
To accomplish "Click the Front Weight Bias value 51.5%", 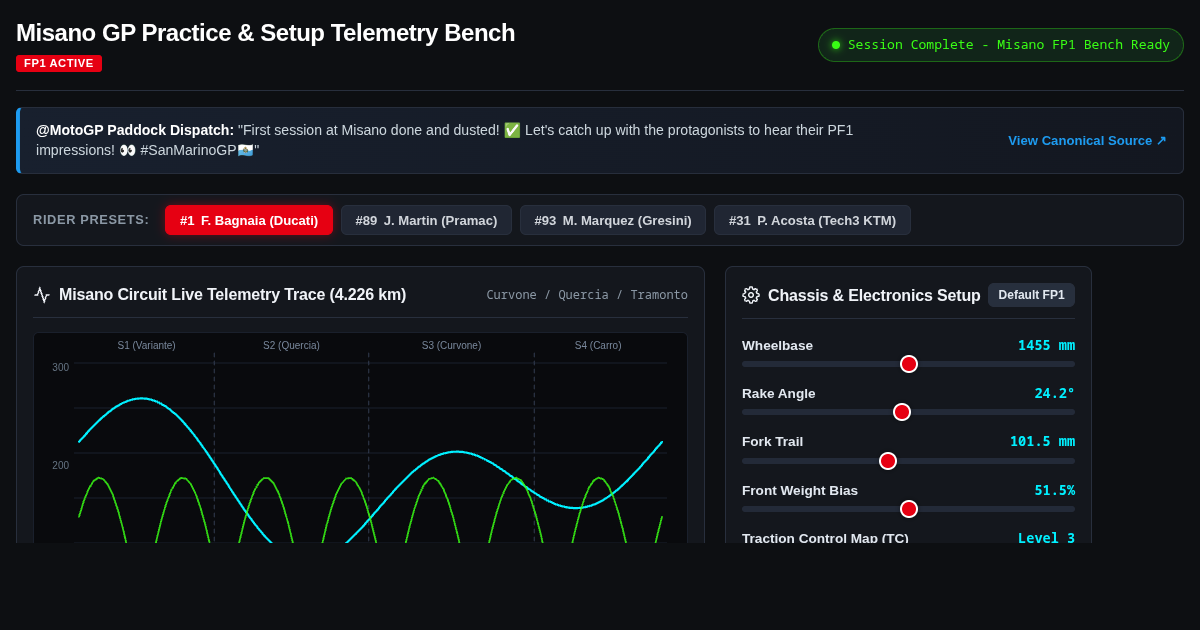I will pyautogui.click(x=1054, y=490).
